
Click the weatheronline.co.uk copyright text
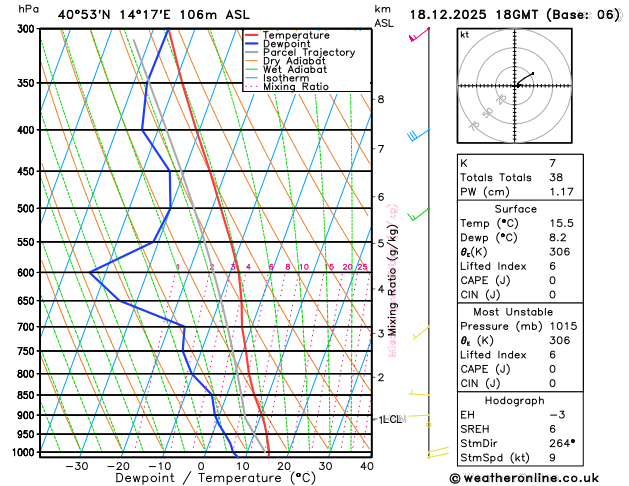click(x=525, y=478)
